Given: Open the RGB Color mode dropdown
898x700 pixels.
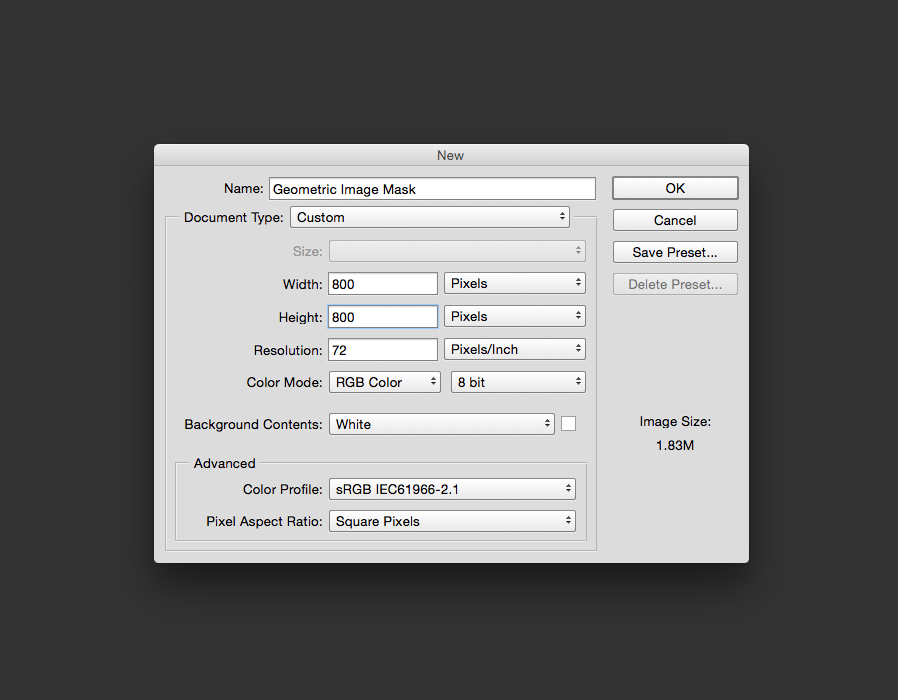Looking at the screenshot, I should [x=385, y=382].
